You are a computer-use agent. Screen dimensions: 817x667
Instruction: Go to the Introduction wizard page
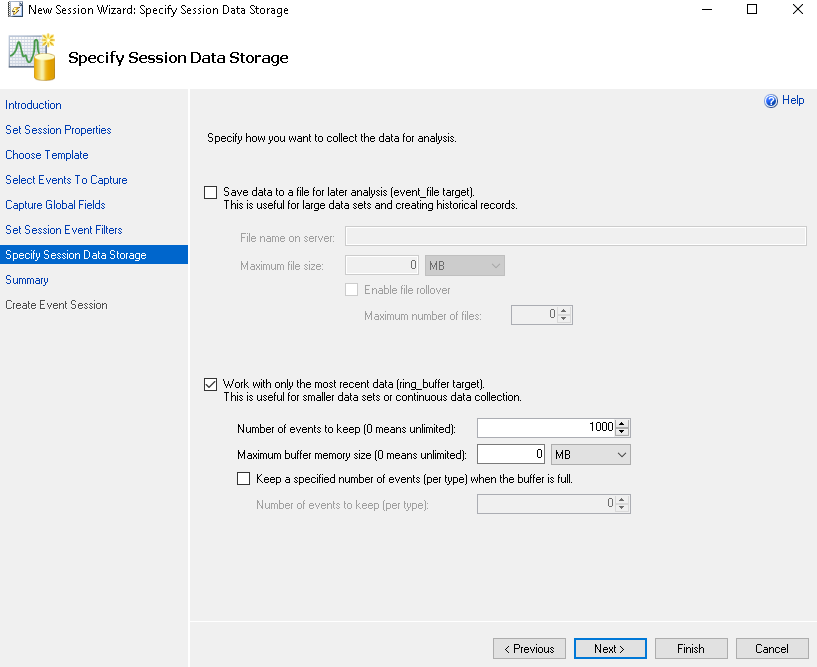click(33, 105)
